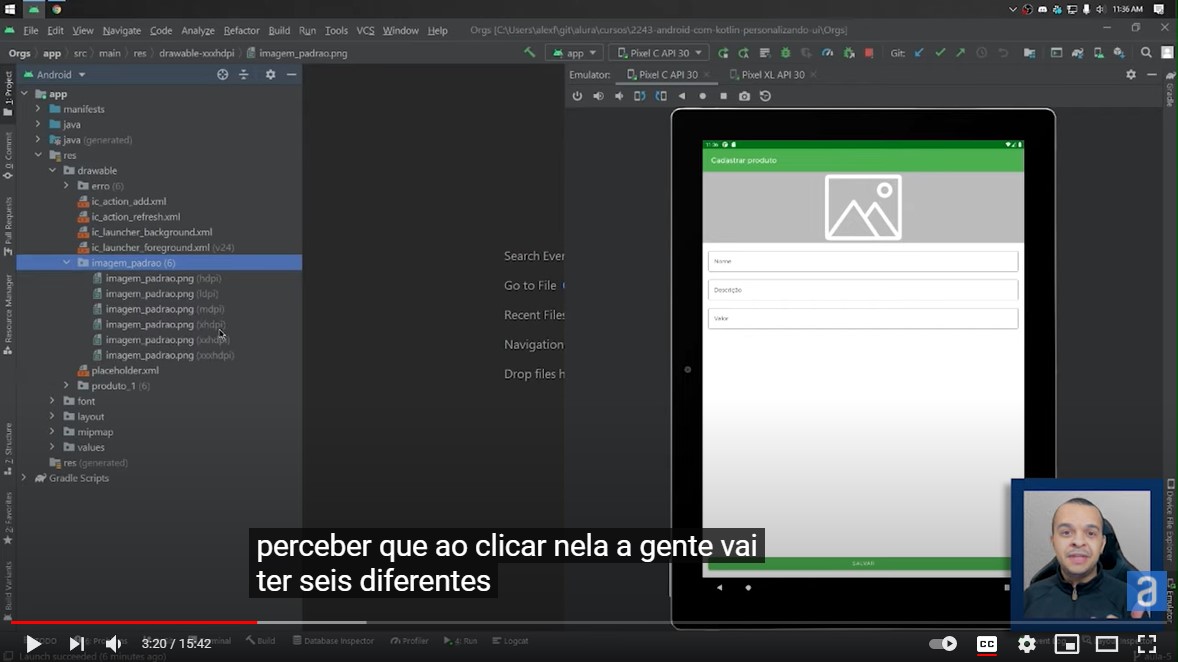Toggle video fullscreen mode
The image size is (1178, 662).
[x=1146, y=643]
